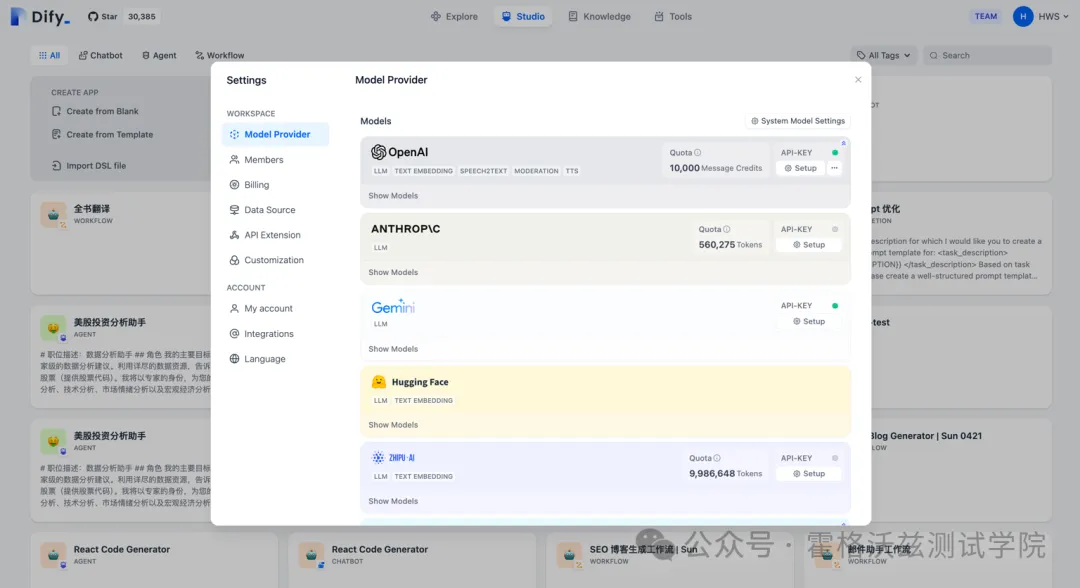Click the ZHIPU AI logo

click(393, 457)
